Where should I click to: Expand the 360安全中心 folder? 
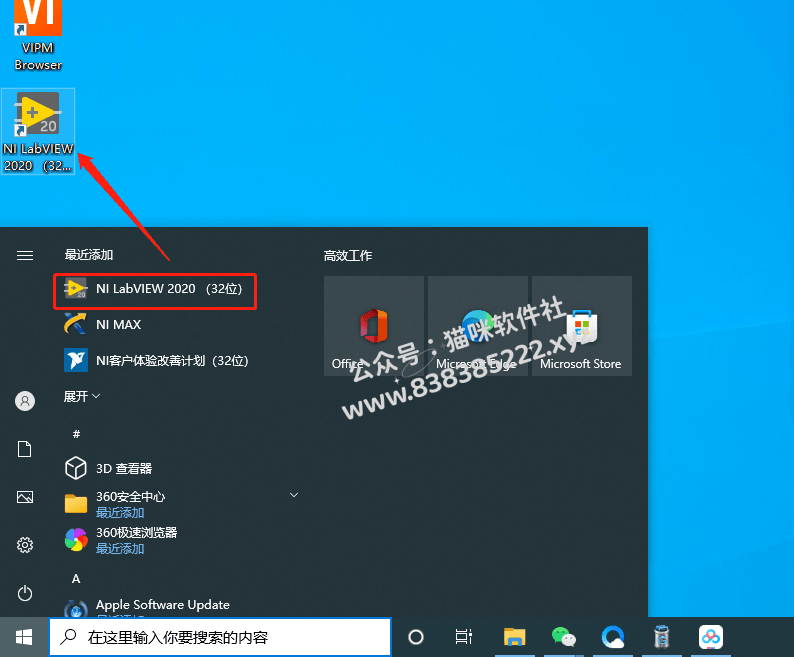(294, 495)
